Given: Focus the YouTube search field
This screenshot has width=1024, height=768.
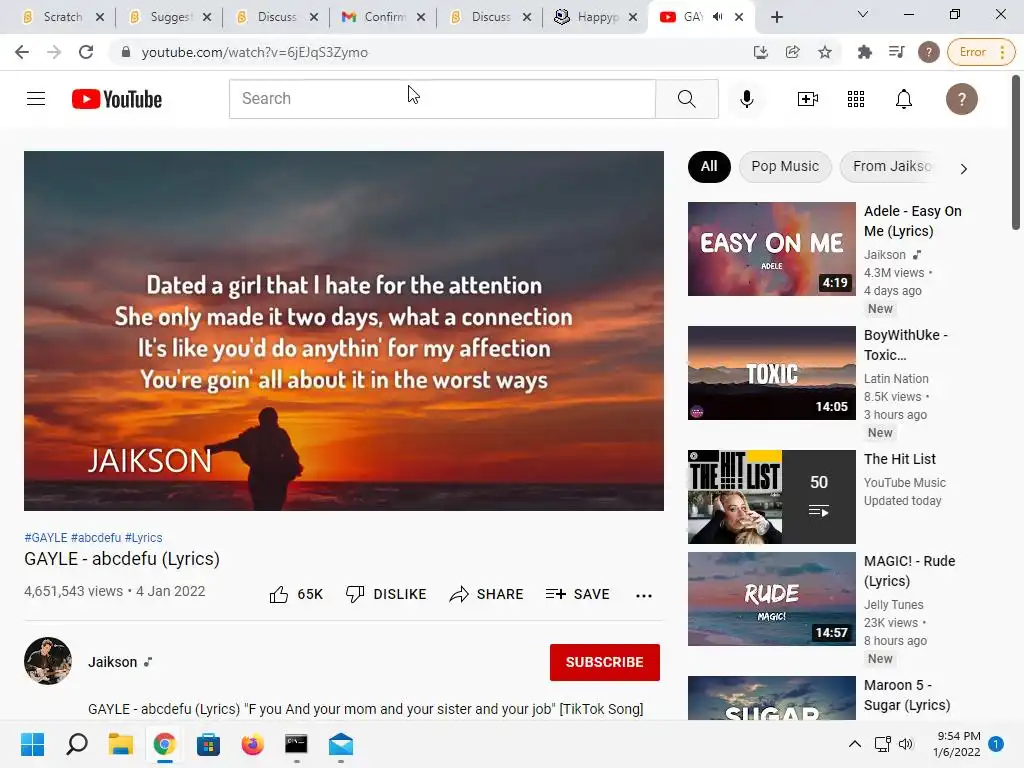Looking at the screenshot, I should coord(442,99).
